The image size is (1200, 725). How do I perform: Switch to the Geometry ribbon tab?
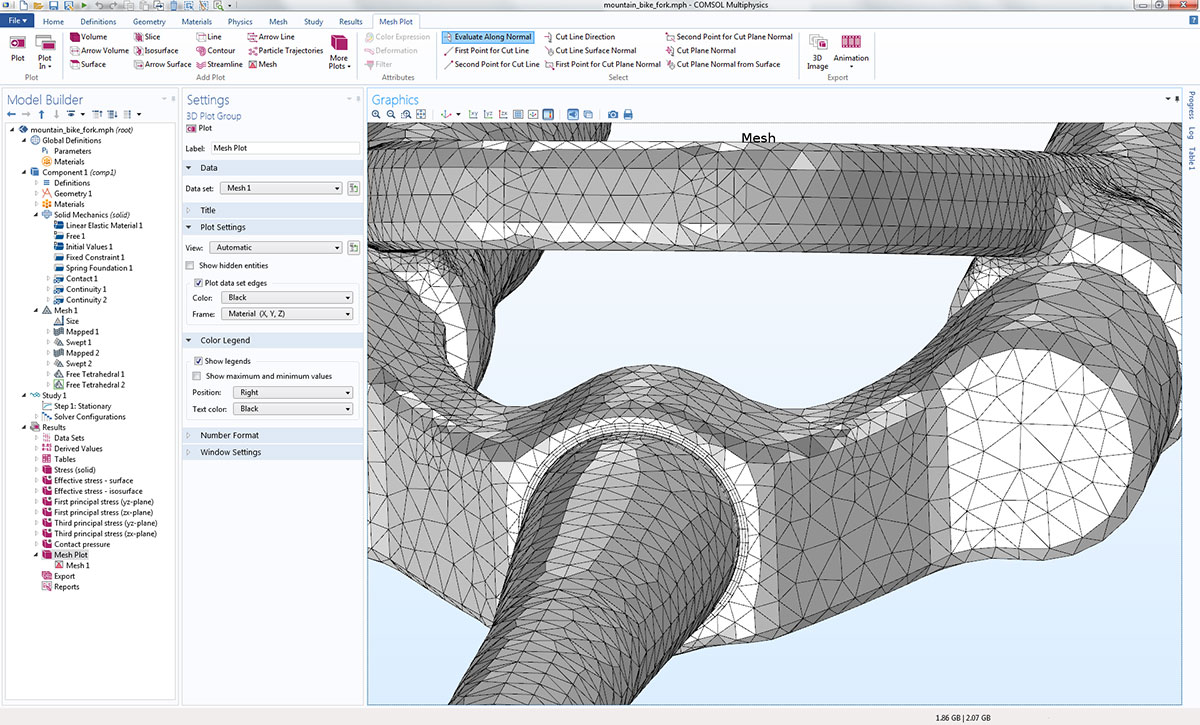(149, 21)
